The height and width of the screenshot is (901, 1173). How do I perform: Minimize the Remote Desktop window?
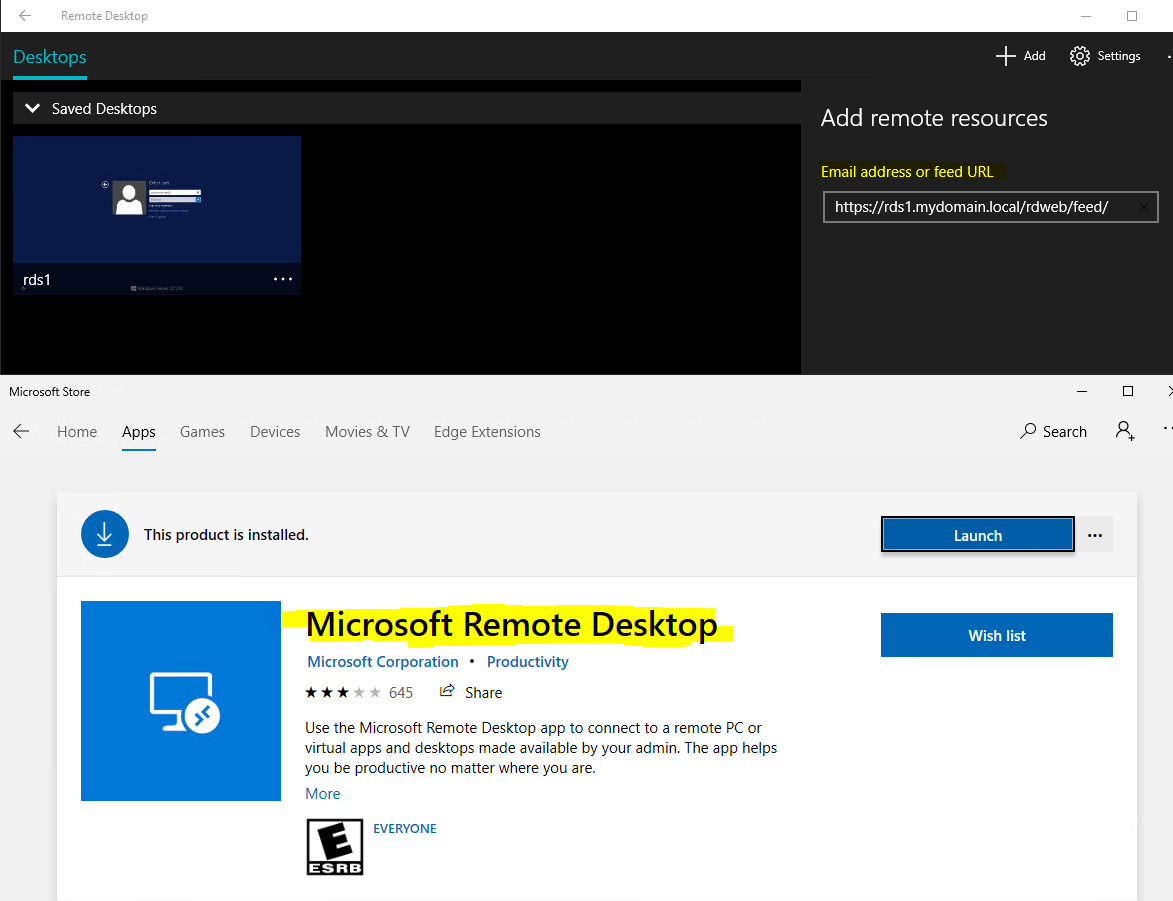pyautogui.click(x=1086, y=16)
